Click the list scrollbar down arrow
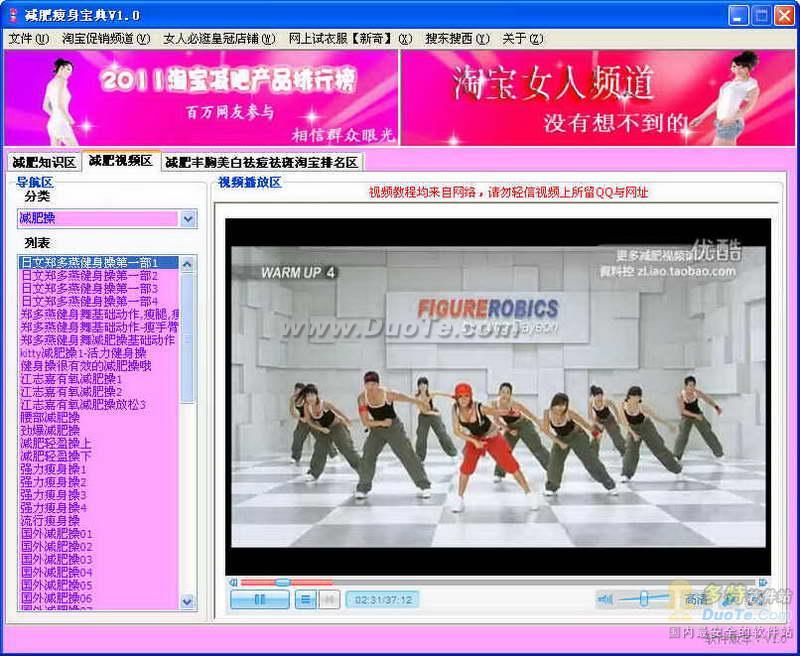This screenshot has width=800, height=656. coord(187,602)
